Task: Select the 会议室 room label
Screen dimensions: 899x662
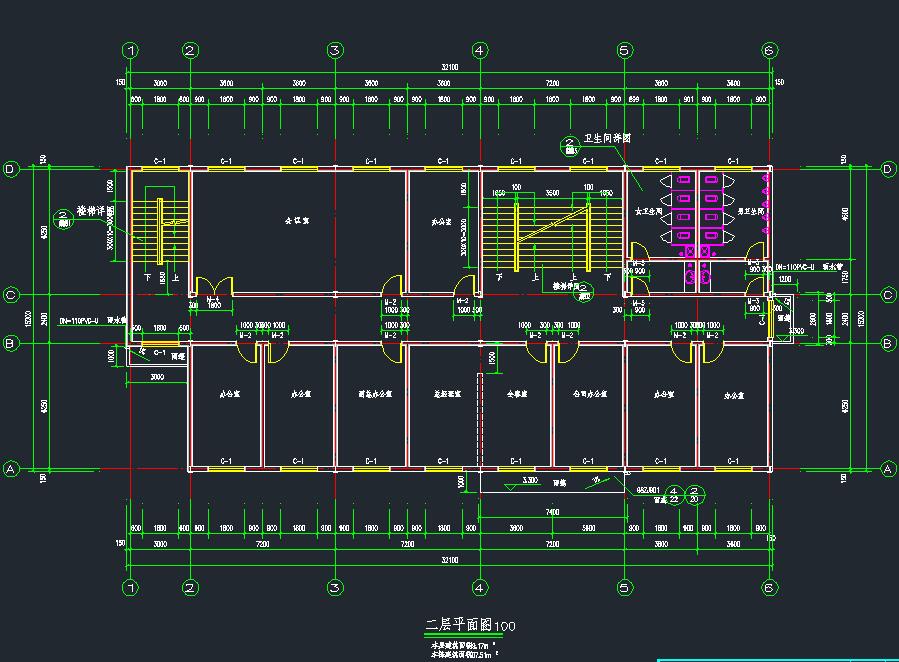Action: tap(297, 220)
